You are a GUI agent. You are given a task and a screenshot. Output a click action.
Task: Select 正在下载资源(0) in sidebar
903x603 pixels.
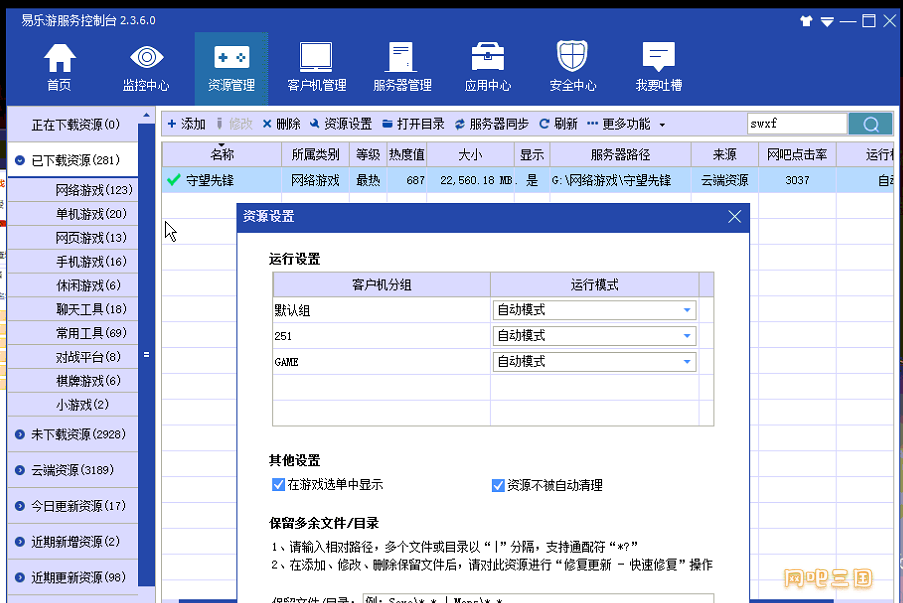[73, 124]
